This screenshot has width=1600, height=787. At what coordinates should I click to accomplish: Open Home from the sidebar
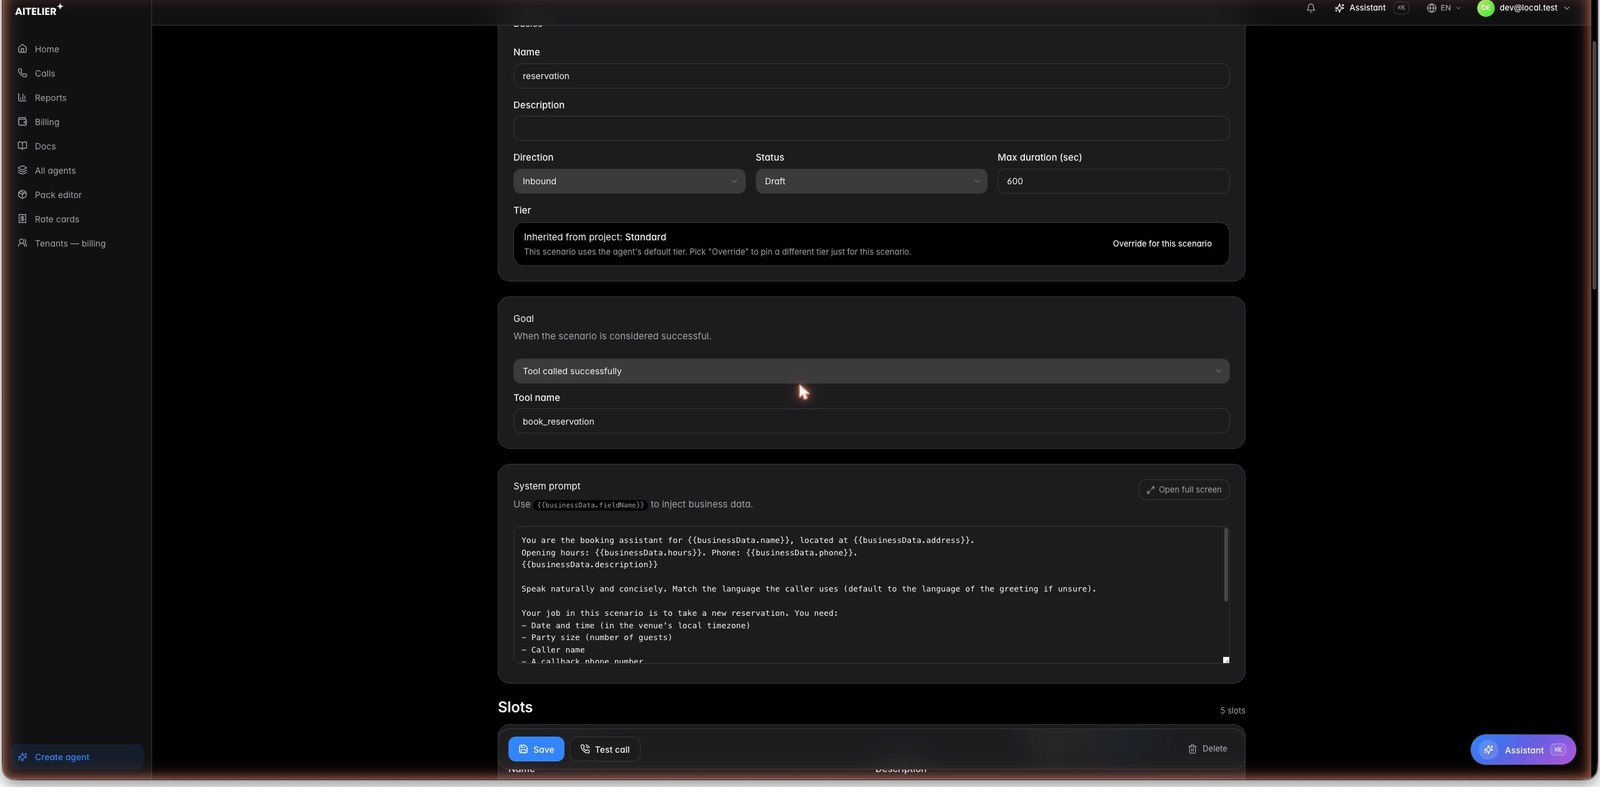[x=47, y=49]
